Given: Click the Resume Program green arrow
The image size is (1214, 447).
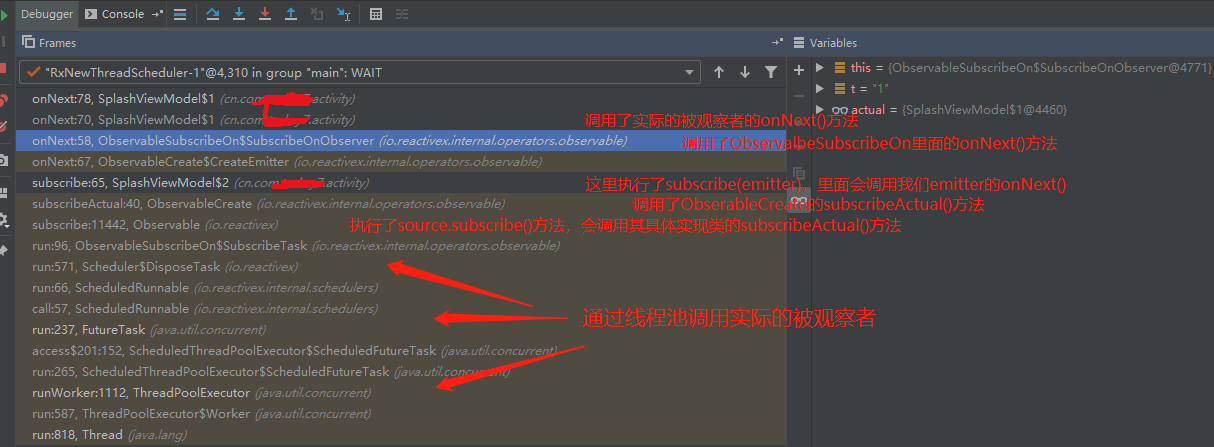Looking at the screenshot, I should tap(4, 14).
